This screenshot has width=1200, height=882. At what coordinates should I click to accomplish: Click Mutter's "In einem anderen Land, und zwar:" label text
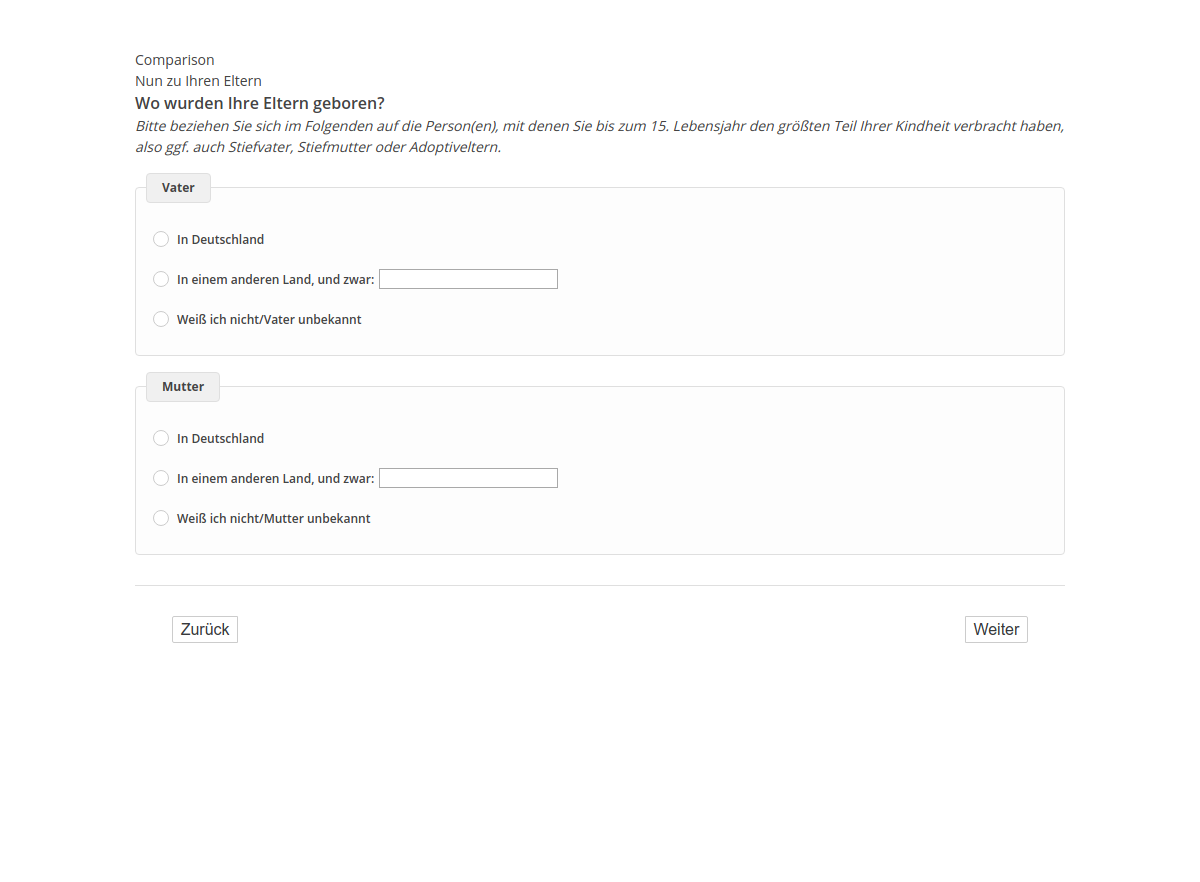coord(275,479)
